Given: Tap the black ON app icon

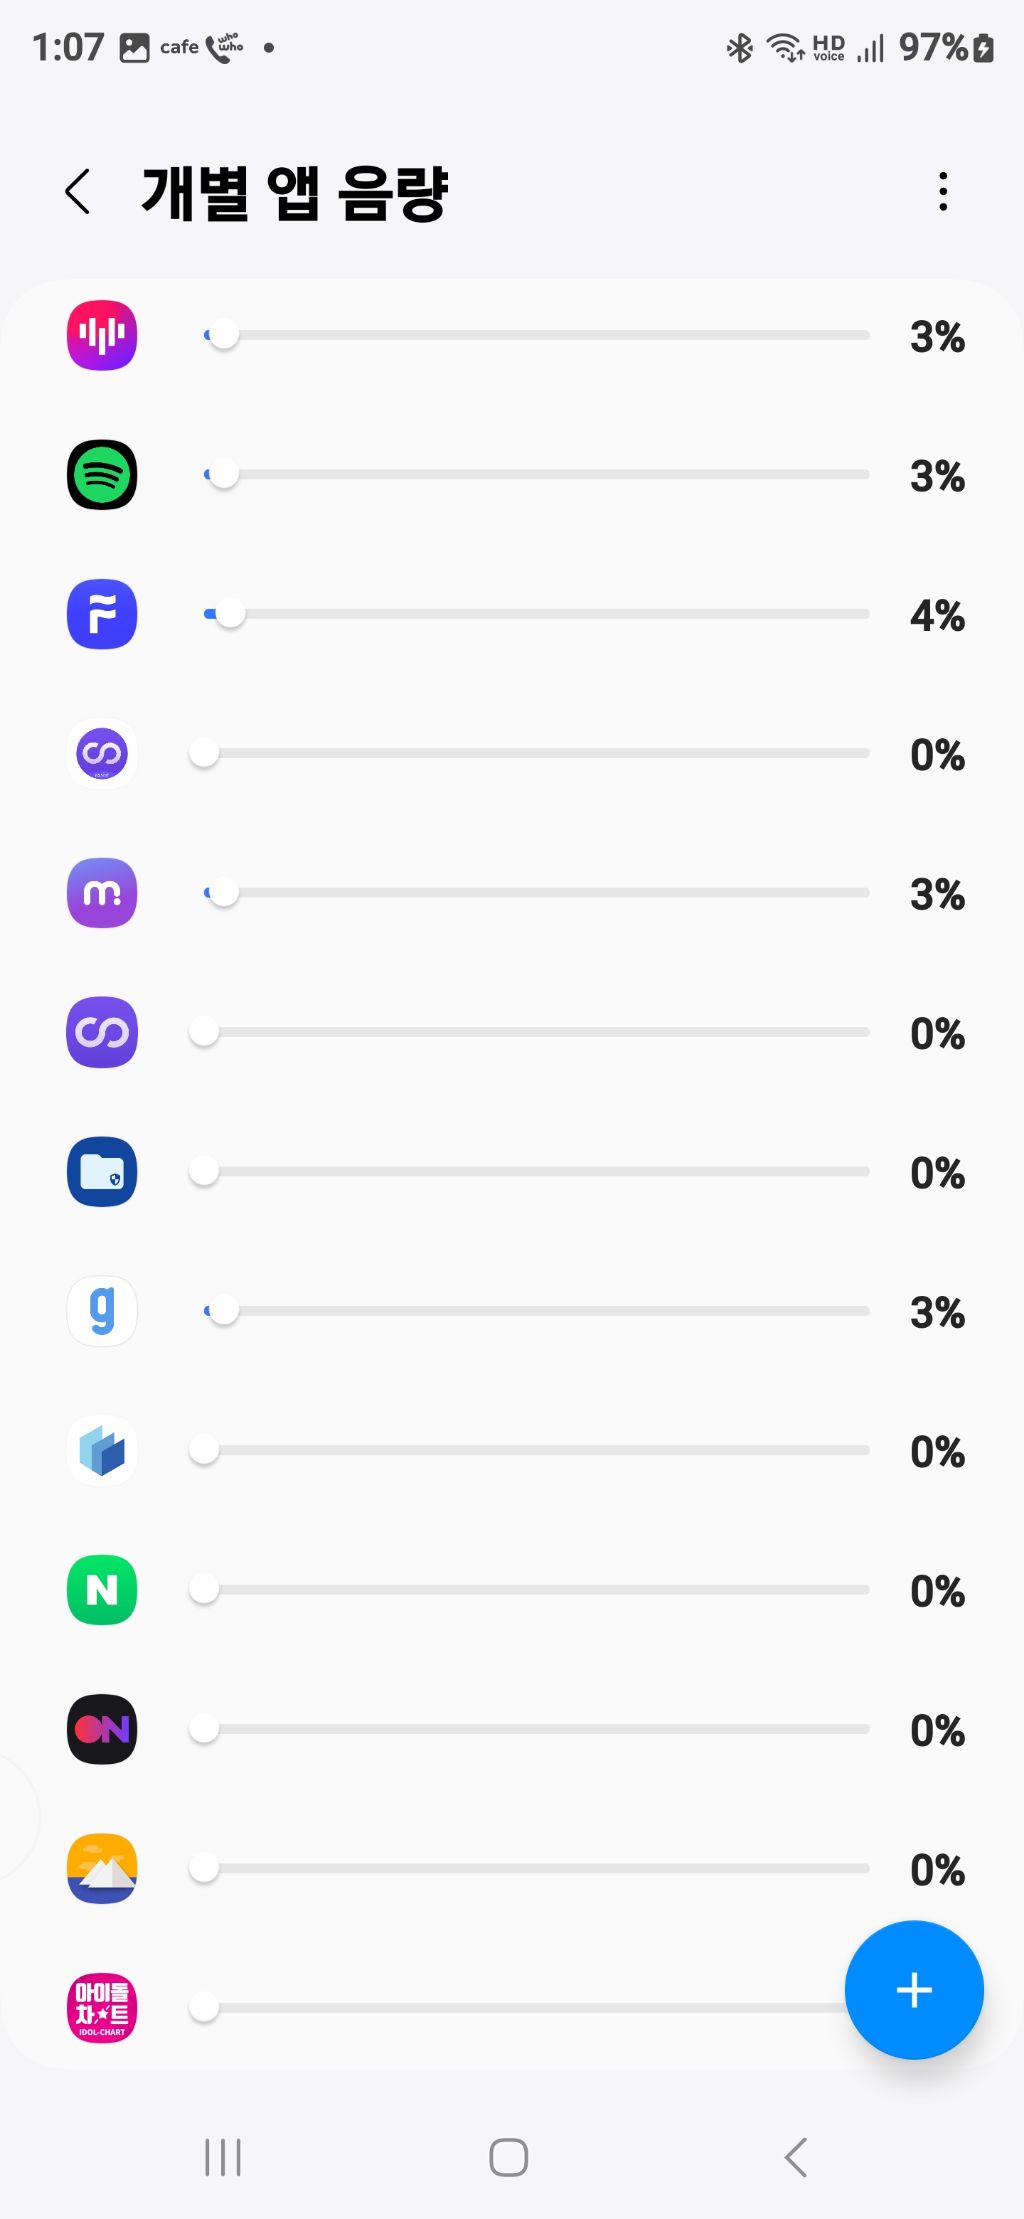Looking at the screenshot, I should [x=102, y=1729].
